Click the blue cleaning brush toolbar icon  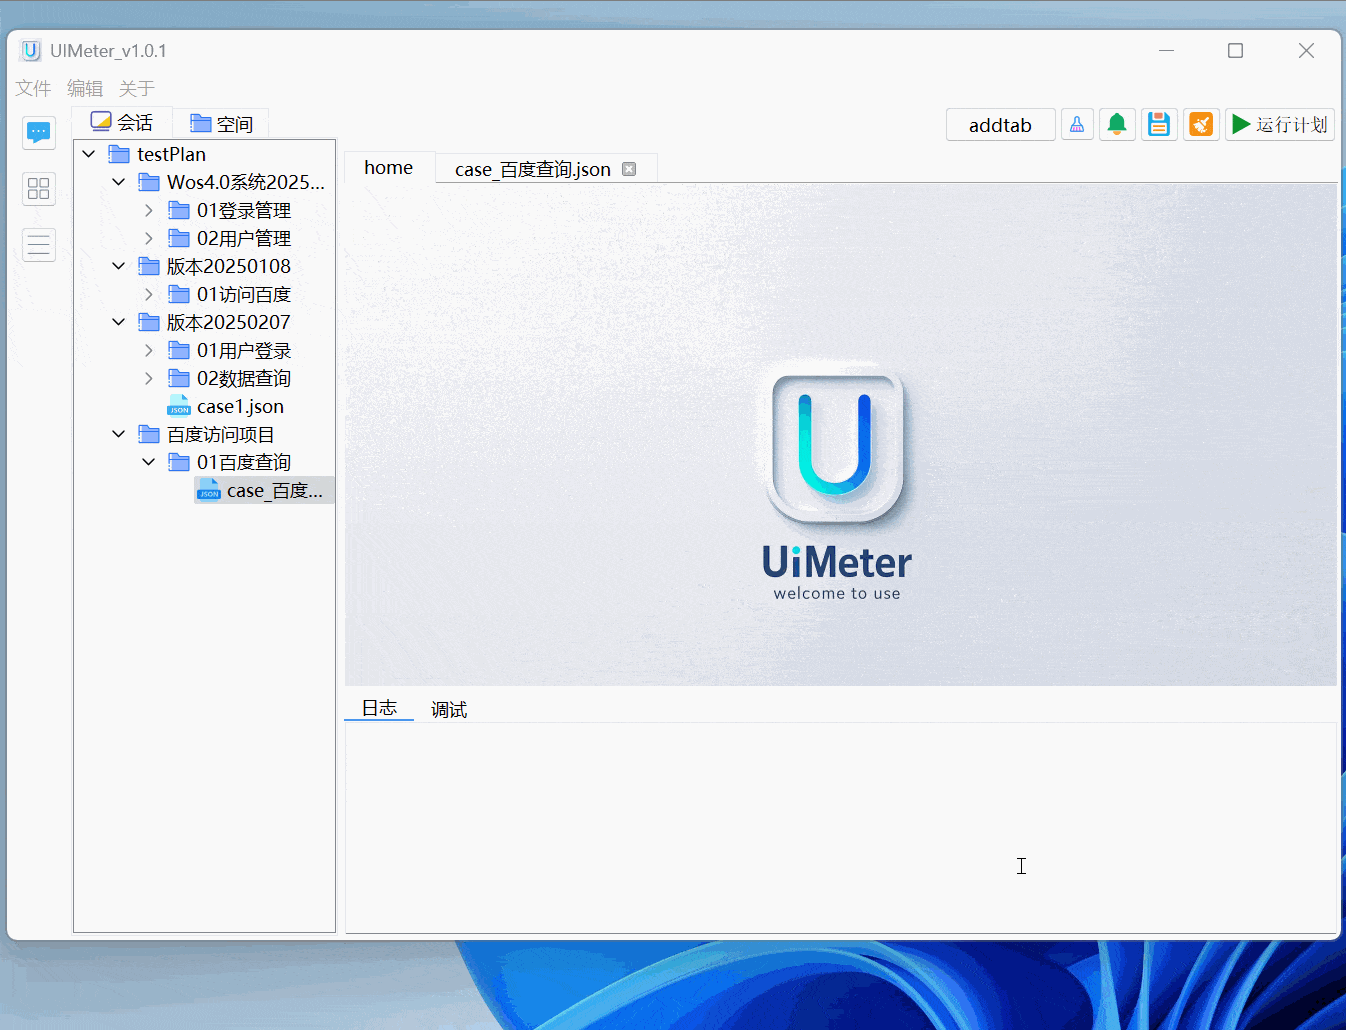coord(1077,124)
